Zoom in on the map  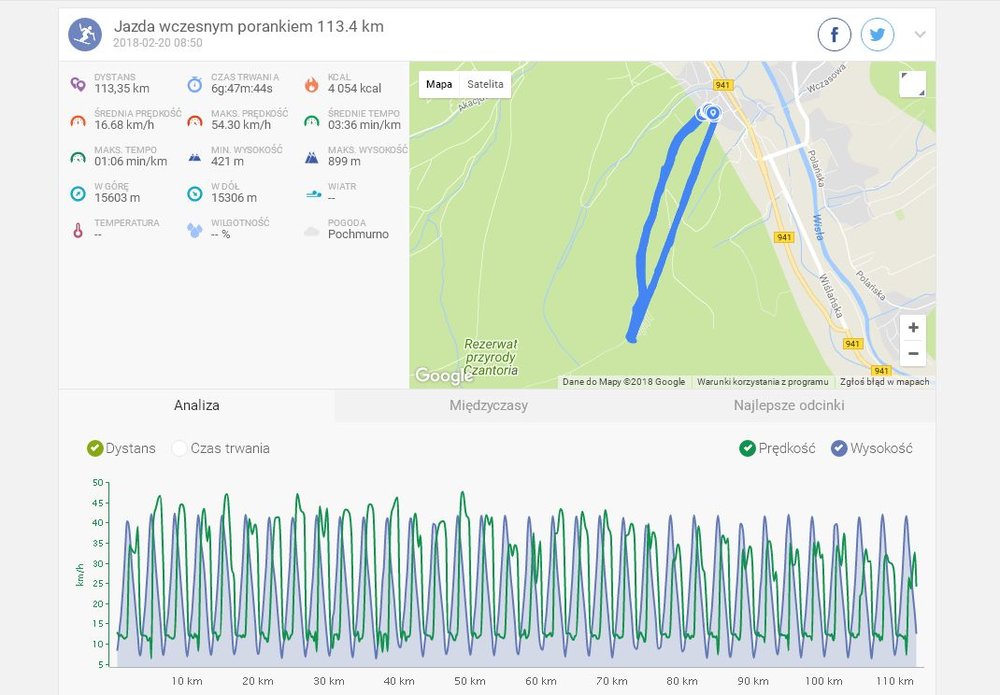(x=913, y=328)
